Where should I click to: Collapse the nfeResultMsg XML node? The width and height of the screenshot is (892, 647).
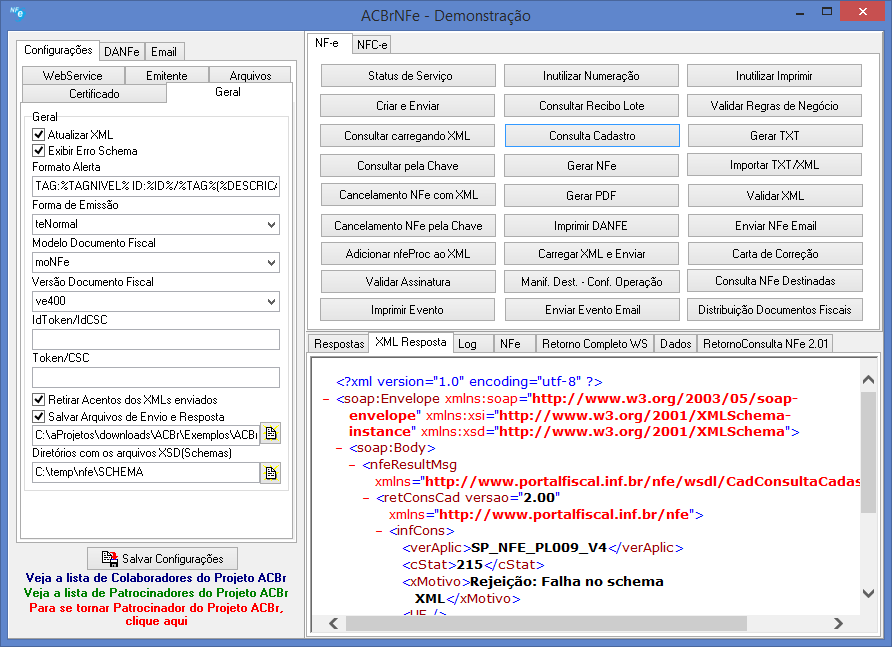353,465
